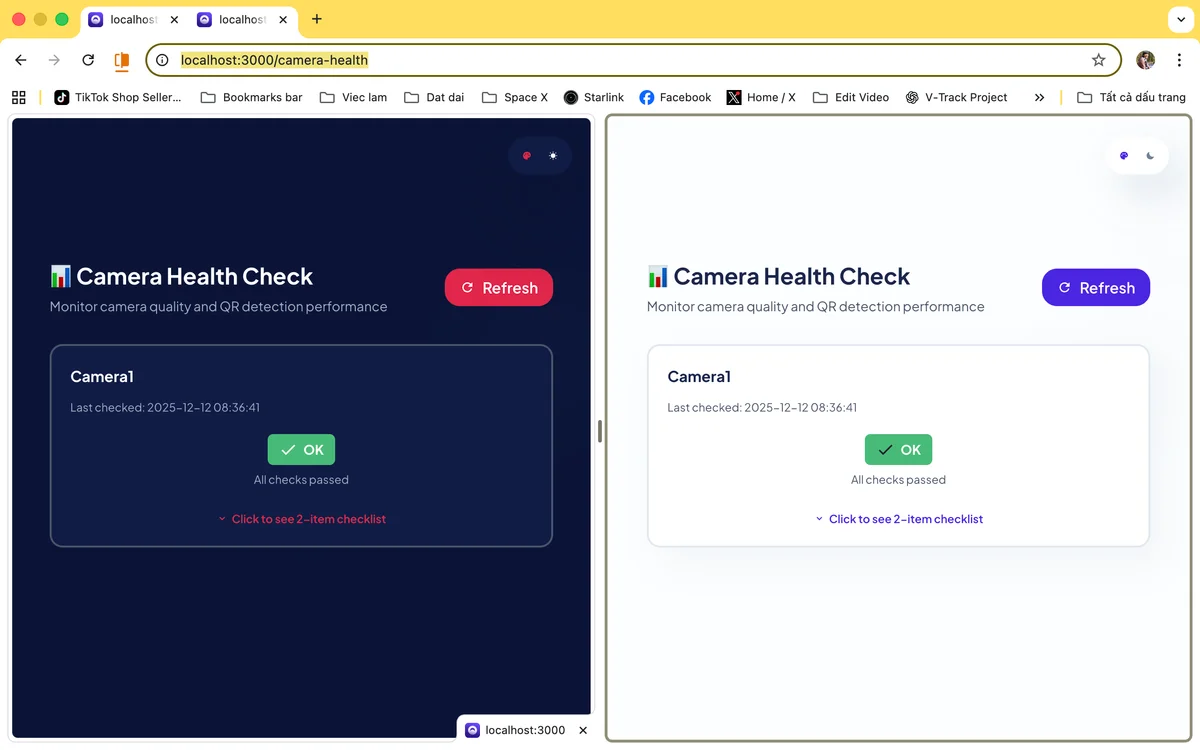Click the orange side panel icon near the reload button
The width and height of the screenshot is (1200, 750).
121,60
